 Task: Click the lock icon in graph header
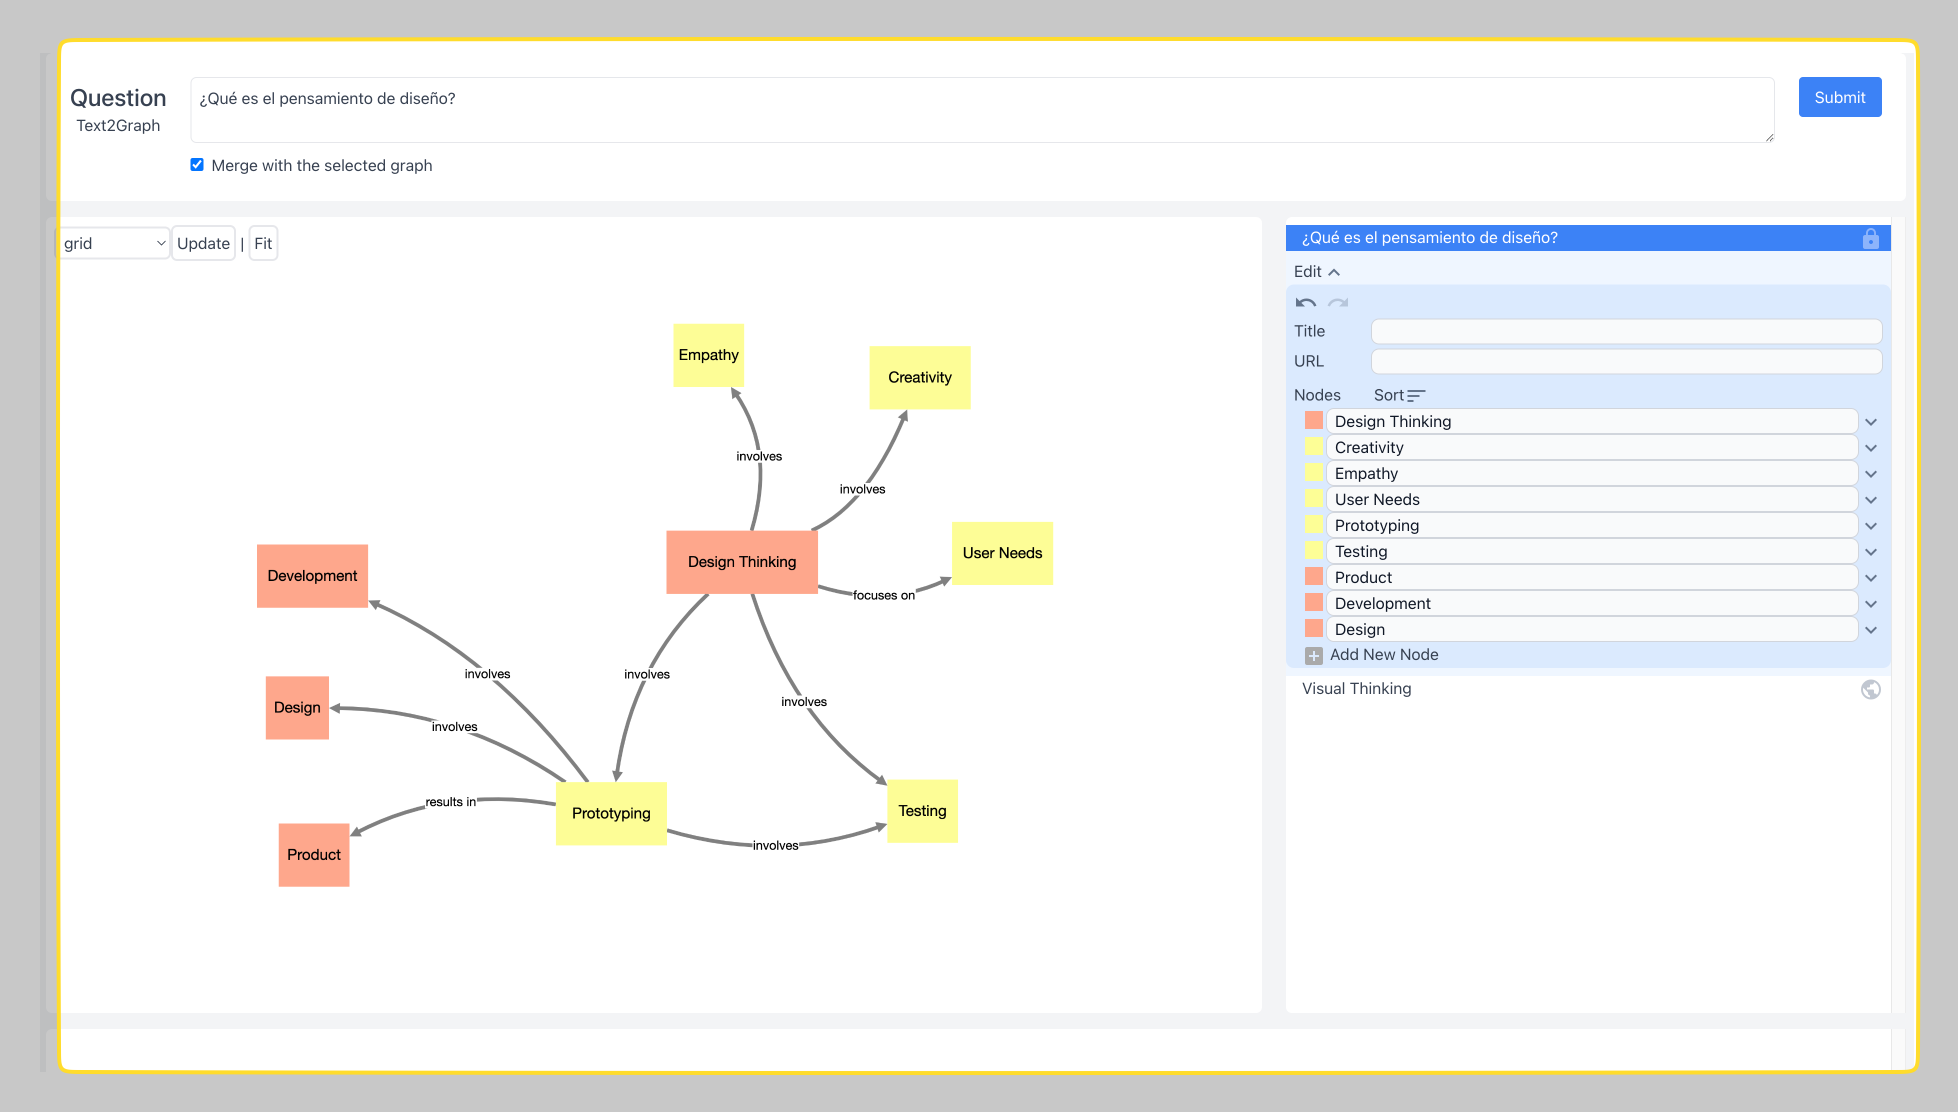[1870, 239]
